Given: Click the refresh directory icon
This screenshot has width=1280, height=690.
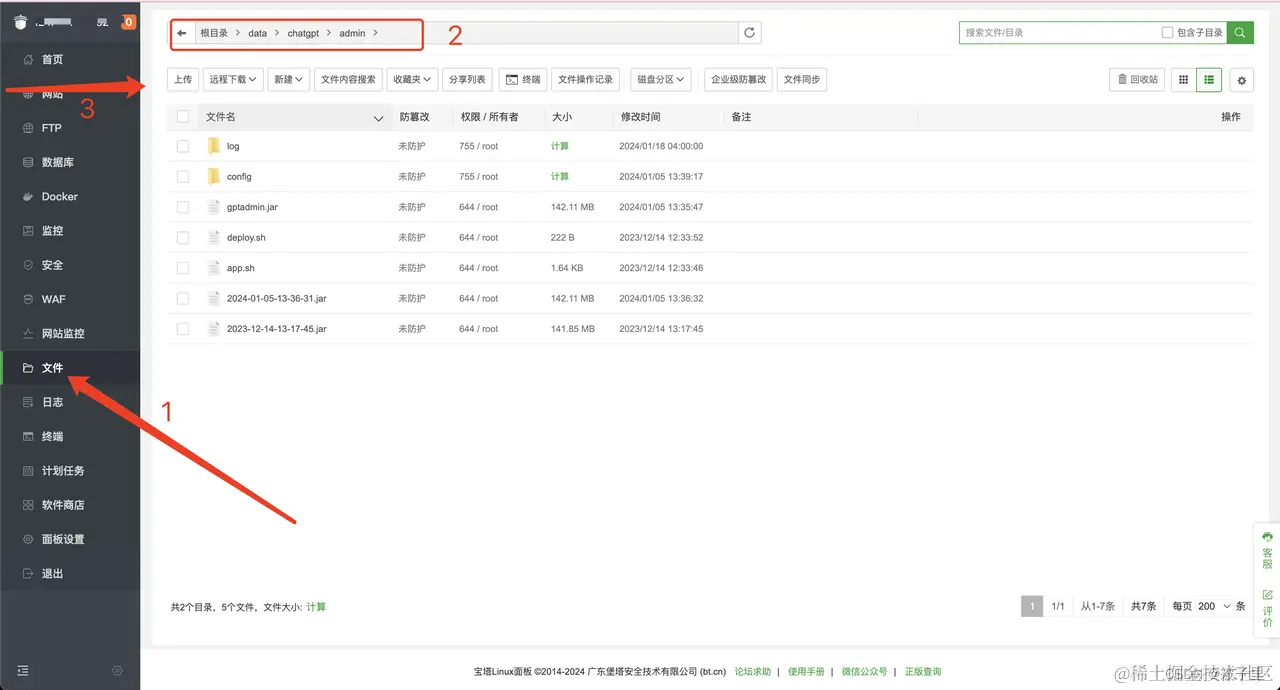Looking at the screenshot, I should click(750, 33).
